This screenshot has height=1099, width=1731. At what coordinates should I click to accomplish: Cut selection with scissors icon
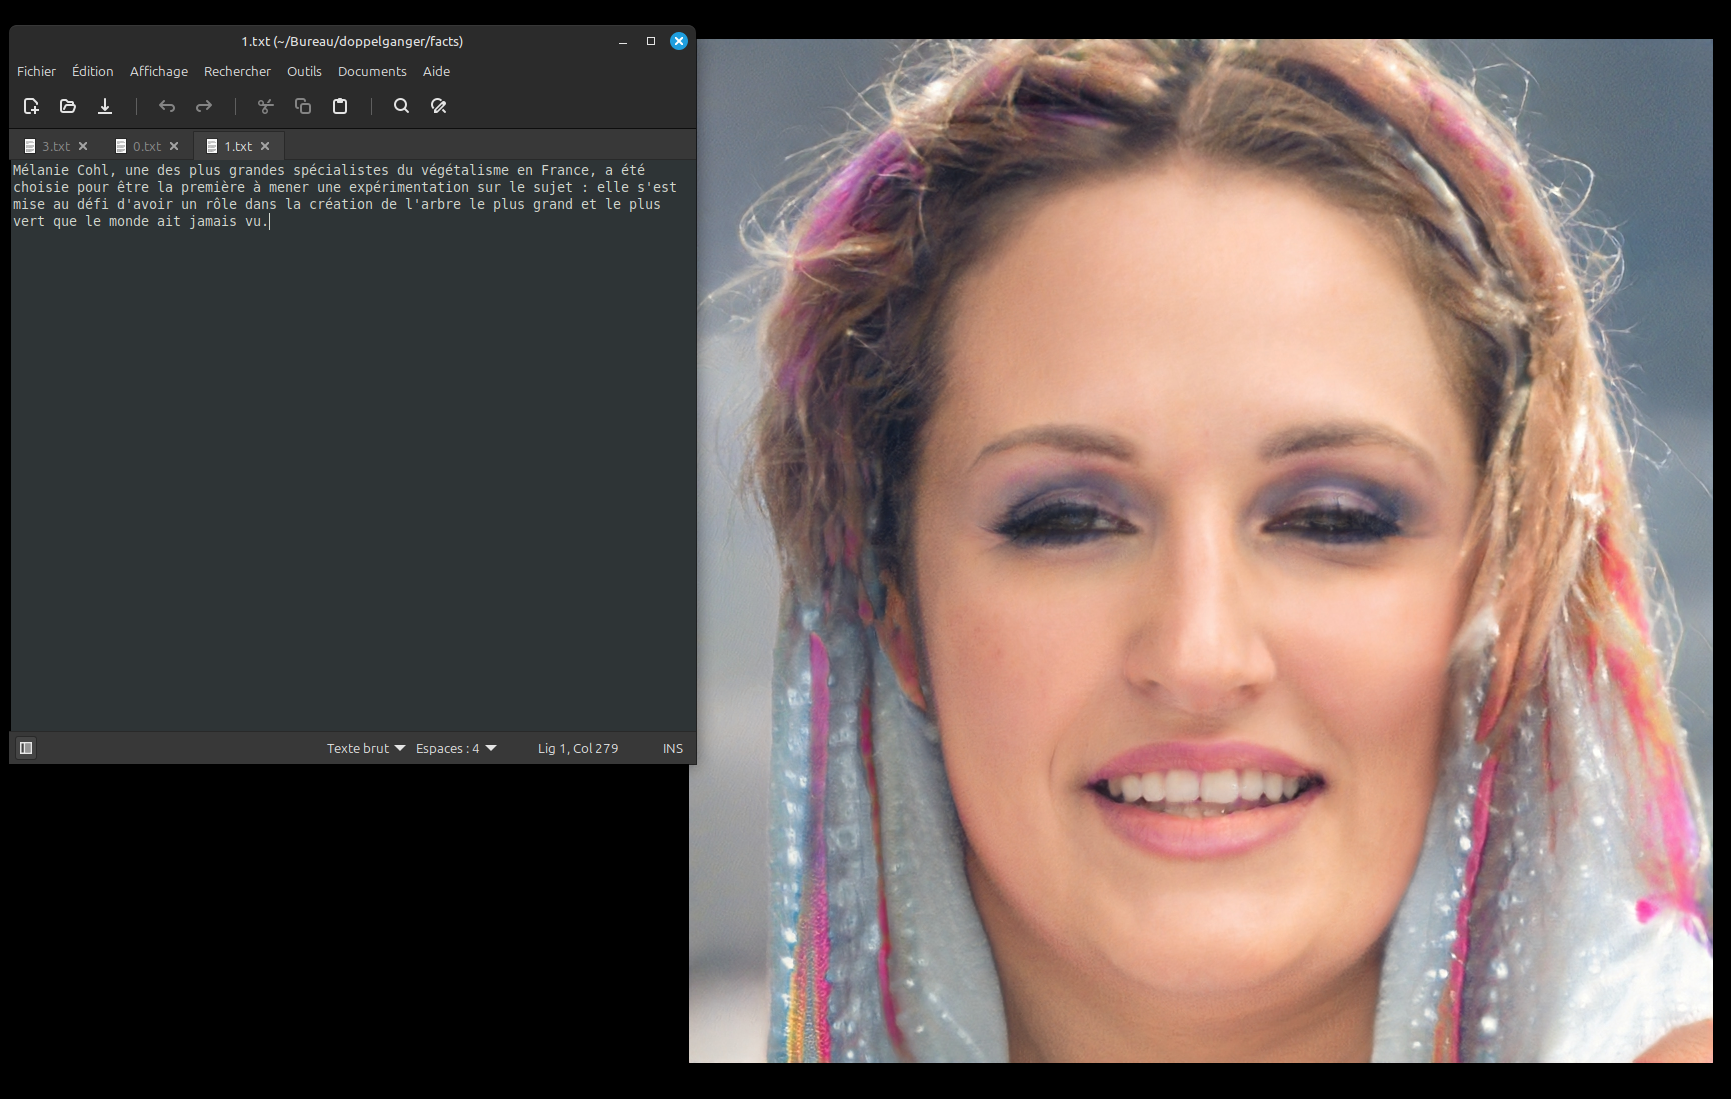pos(266,106)
